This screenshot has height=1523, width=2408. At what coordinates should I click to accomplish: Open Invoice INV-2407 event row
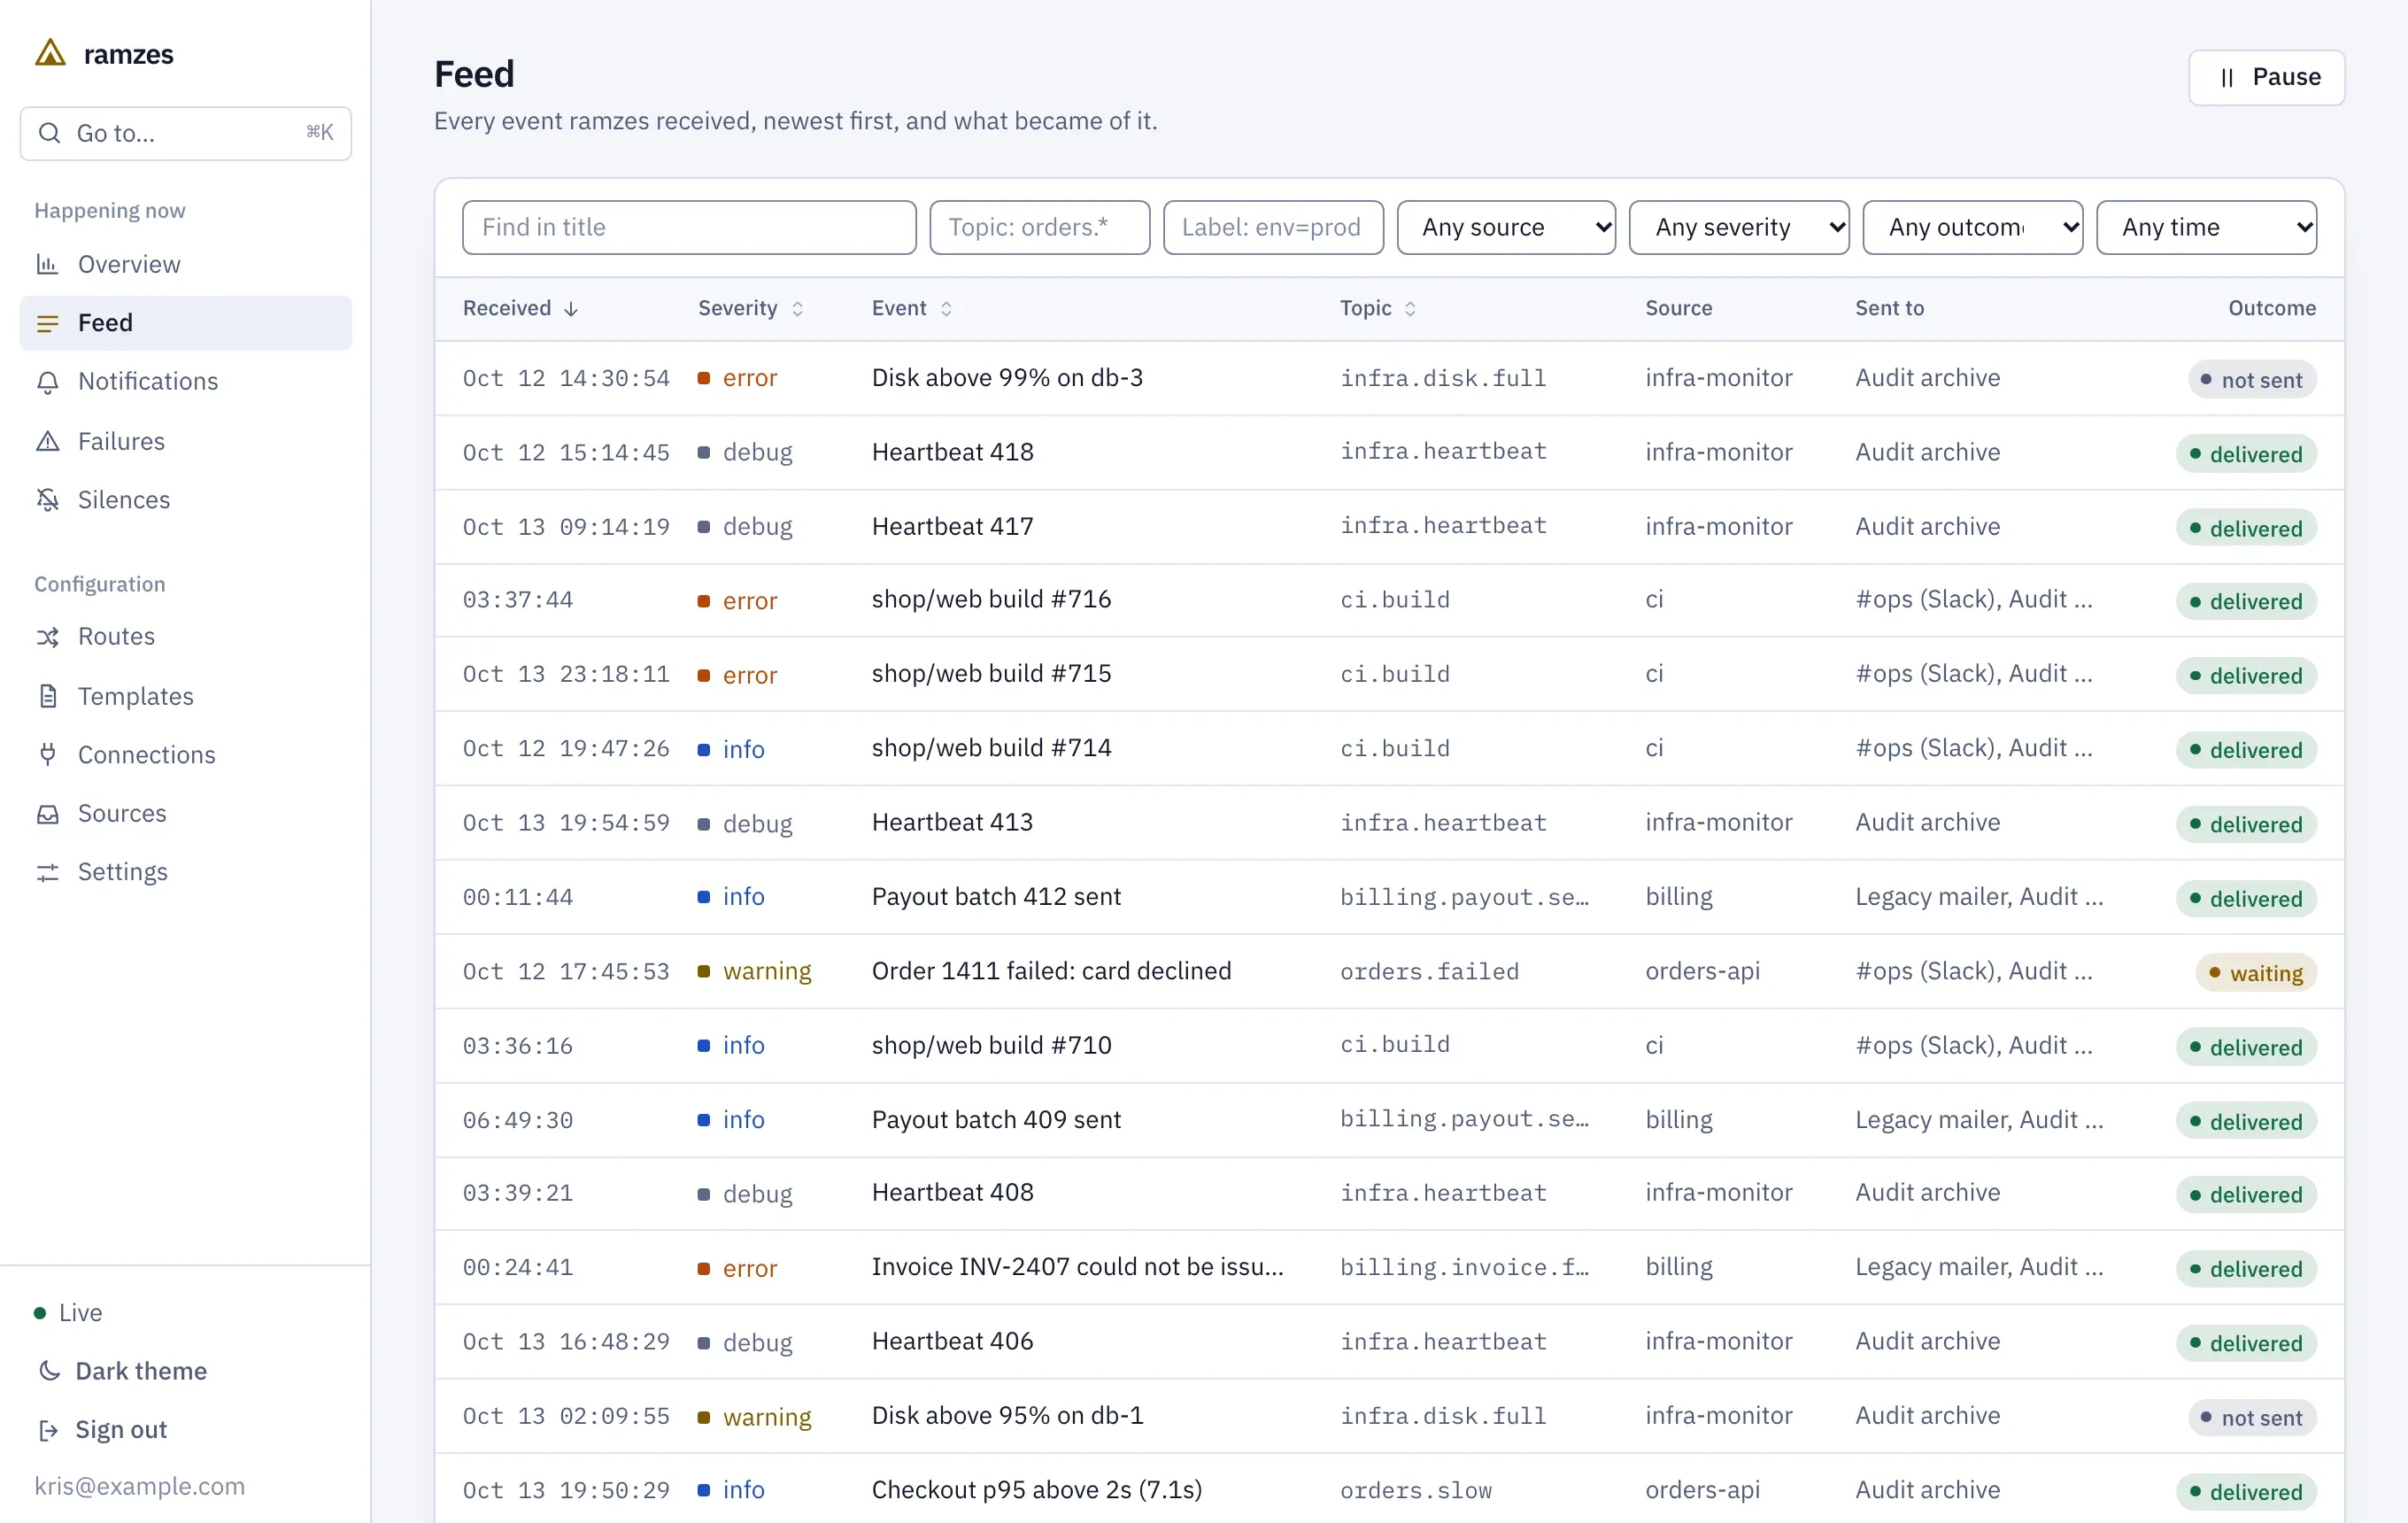pyautogui.click(x=1389, y=1268)
